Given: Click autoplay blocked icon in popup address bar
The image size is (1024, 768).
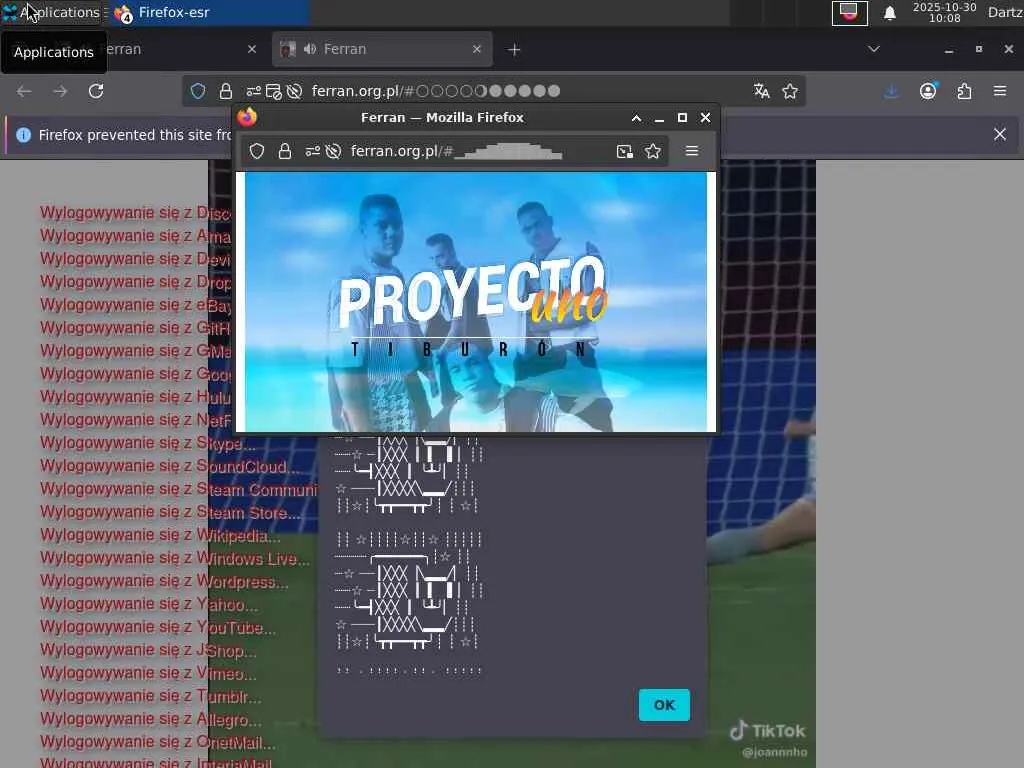Looking at the screenshot, I should [x=333, y=152].
